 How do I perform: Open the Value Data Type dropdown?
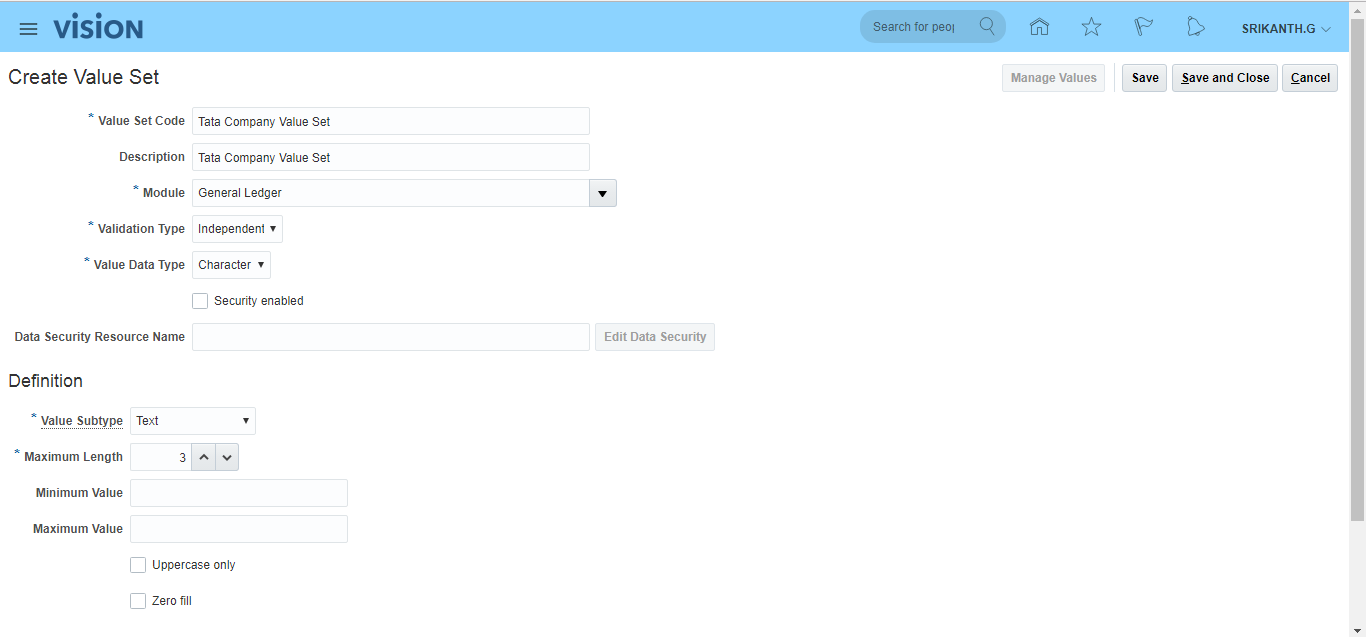point(231,265)
